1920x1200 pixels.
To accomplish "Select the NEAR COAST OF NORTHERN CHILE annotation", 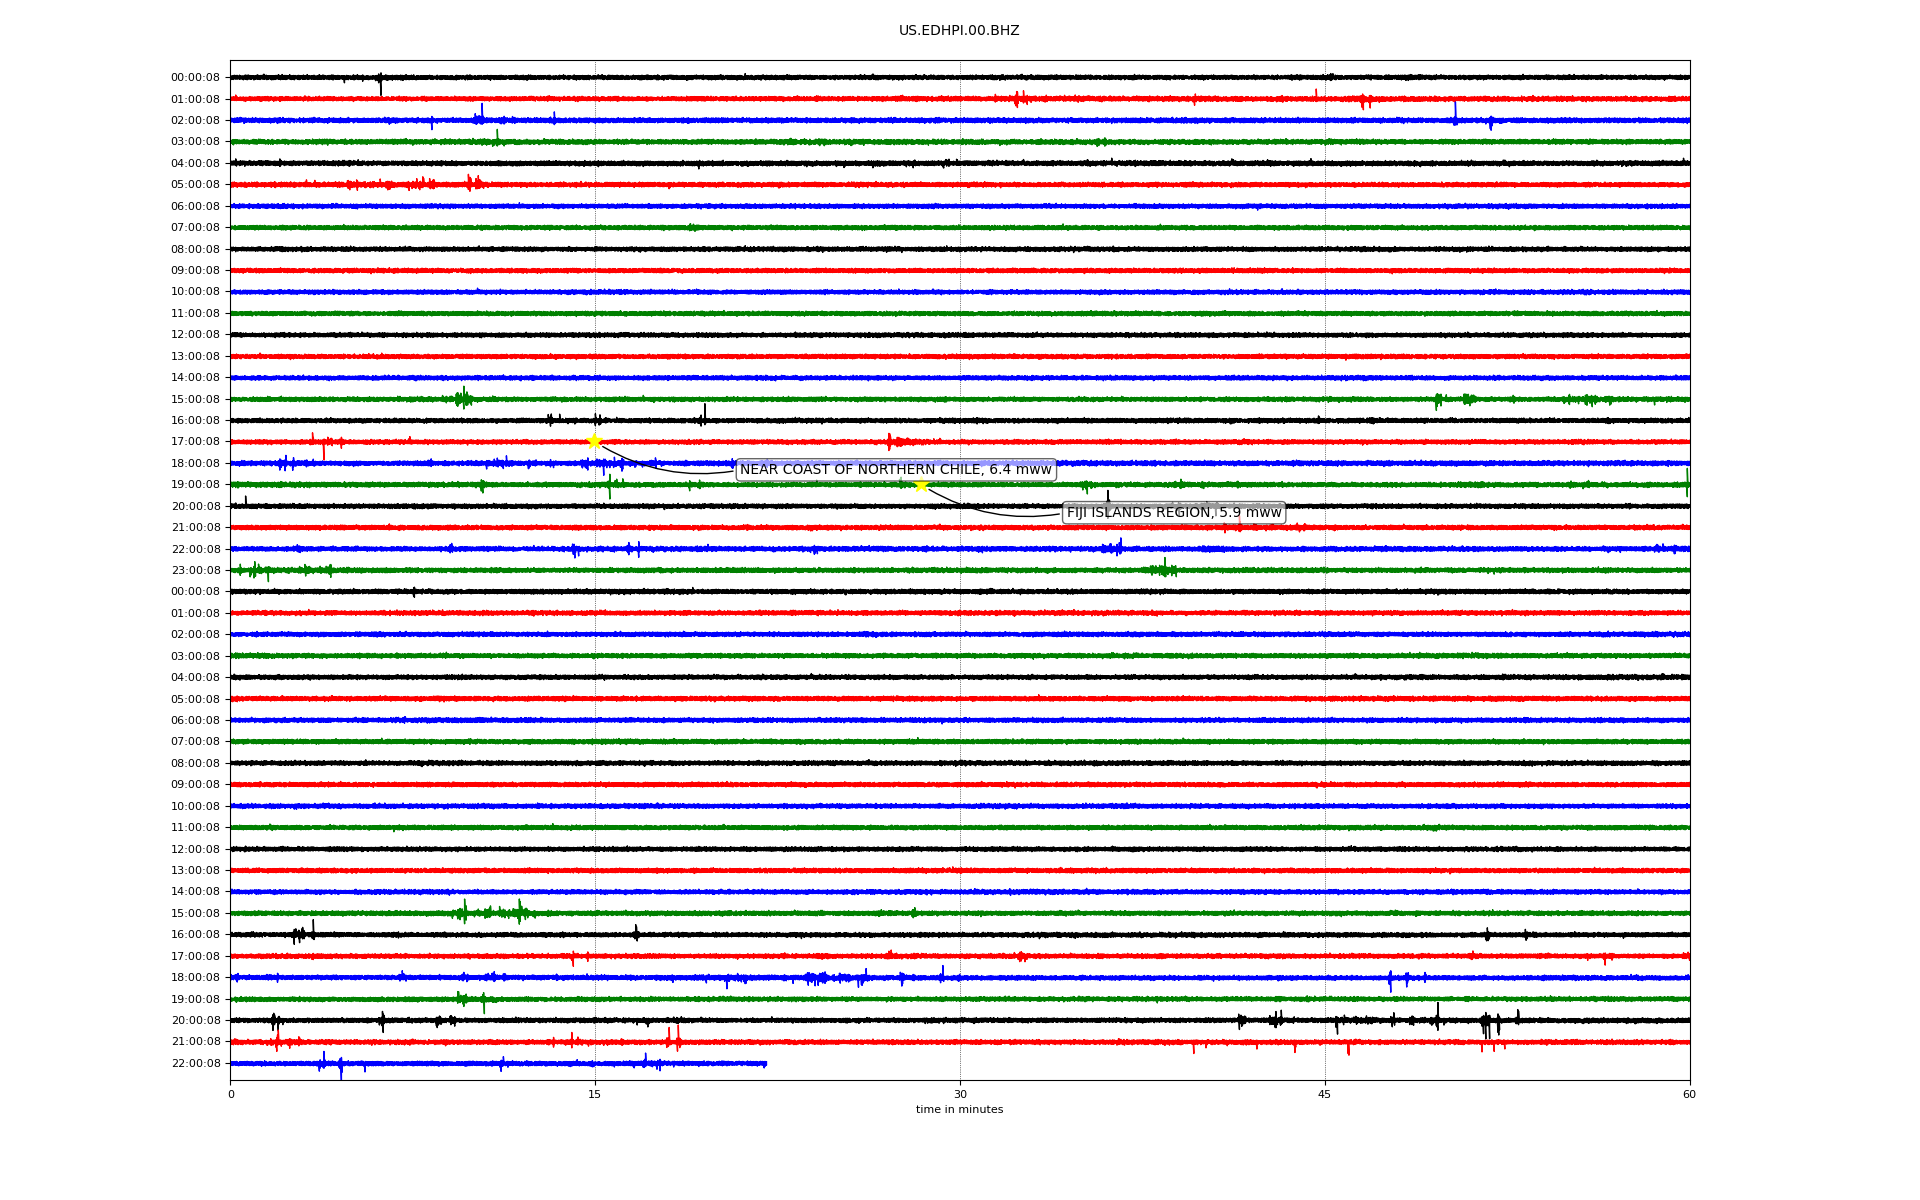I will click(896, 470).
